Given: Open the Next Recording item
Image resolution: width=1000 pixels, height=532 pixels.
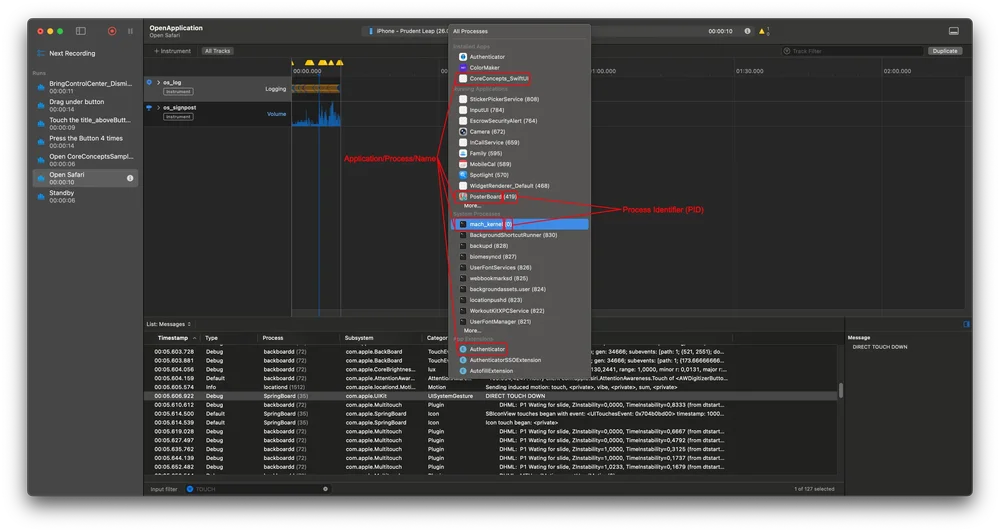Looking at the screenshot, I should click(72, 54).
